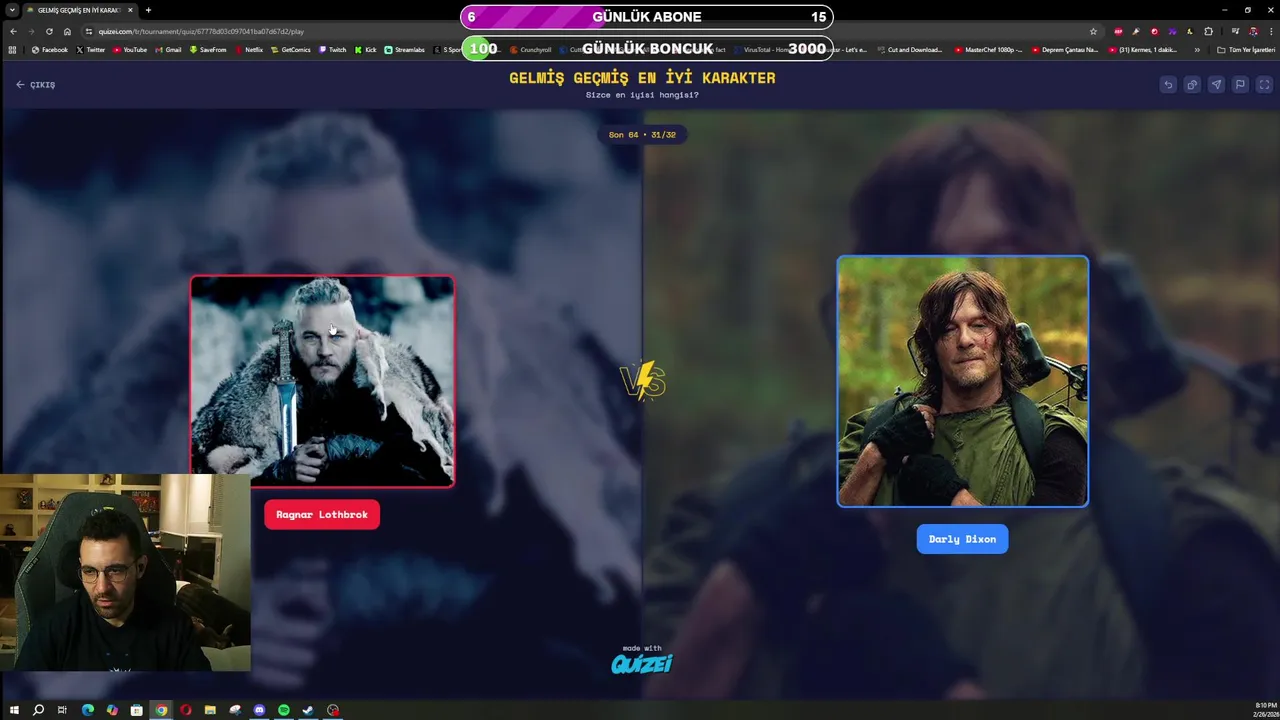The height and width of the screenshot is (720, 1280).
Task: Open File Explorer from taskbar
Action: [x=210, y=710]
